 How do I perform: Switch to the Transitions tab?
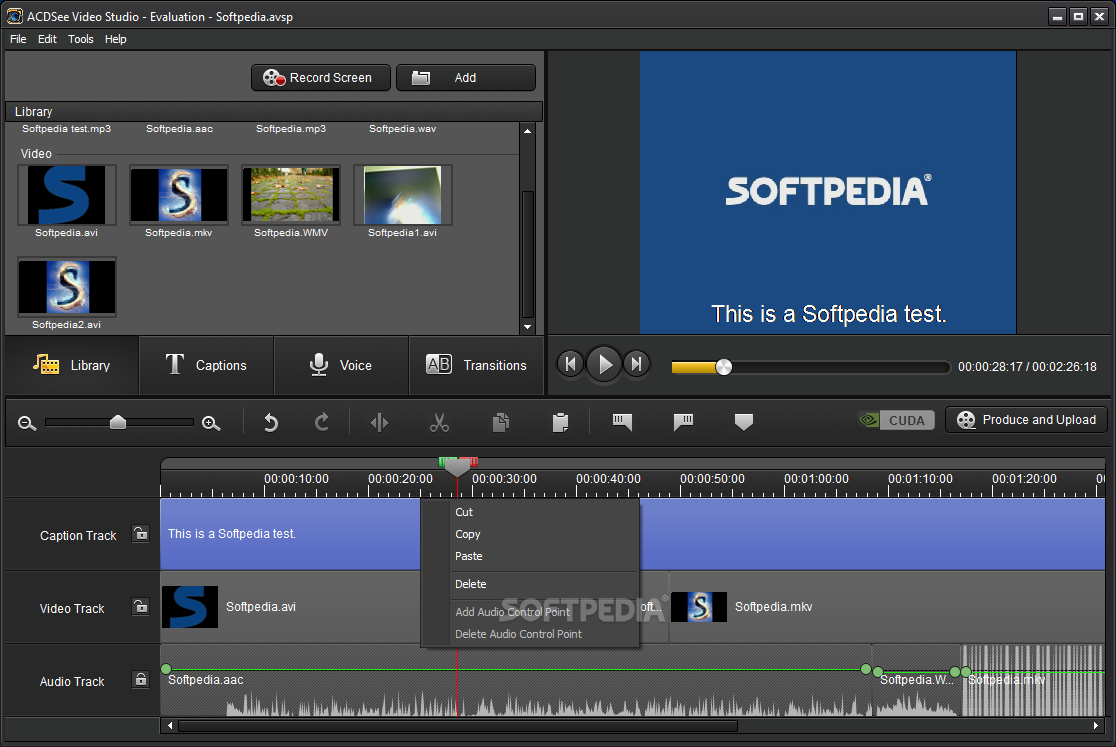click(x=476, y=365)
